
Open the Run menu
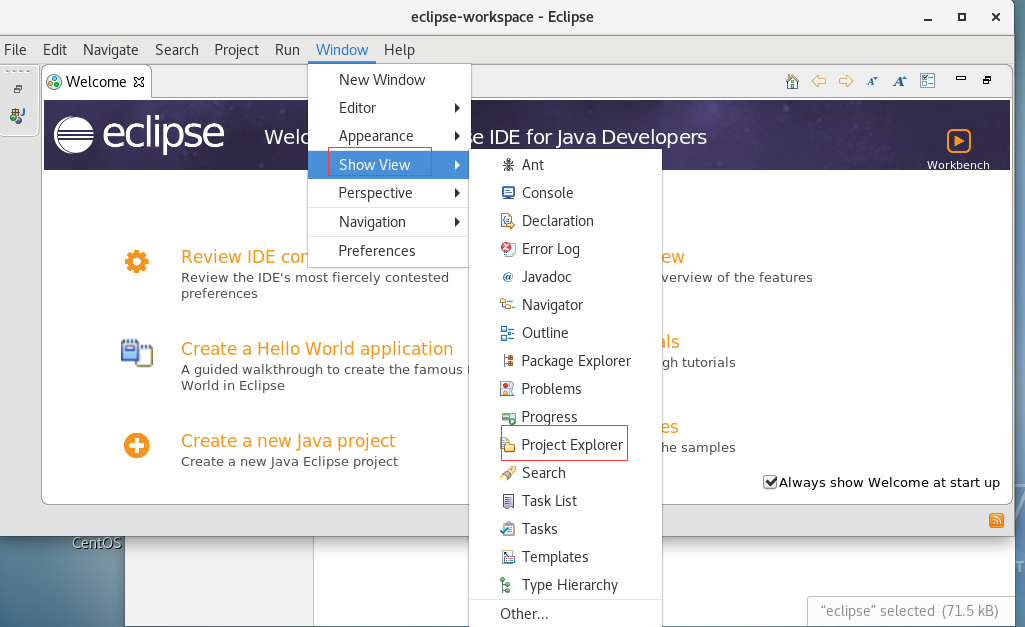click(x=287, y=50)
